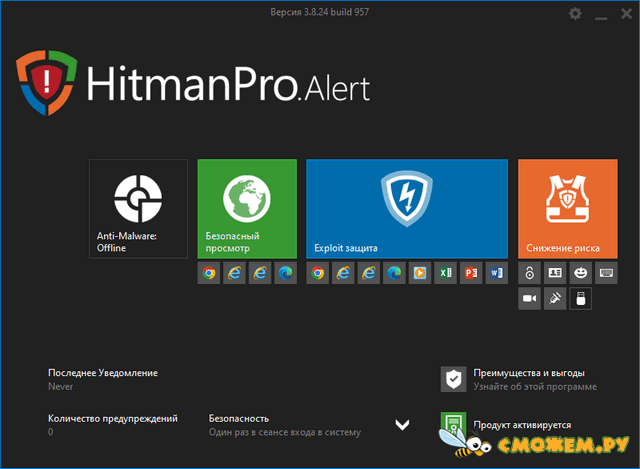Click Продукт активируется status link
The image size is (640, 469).
coord(522,425)
